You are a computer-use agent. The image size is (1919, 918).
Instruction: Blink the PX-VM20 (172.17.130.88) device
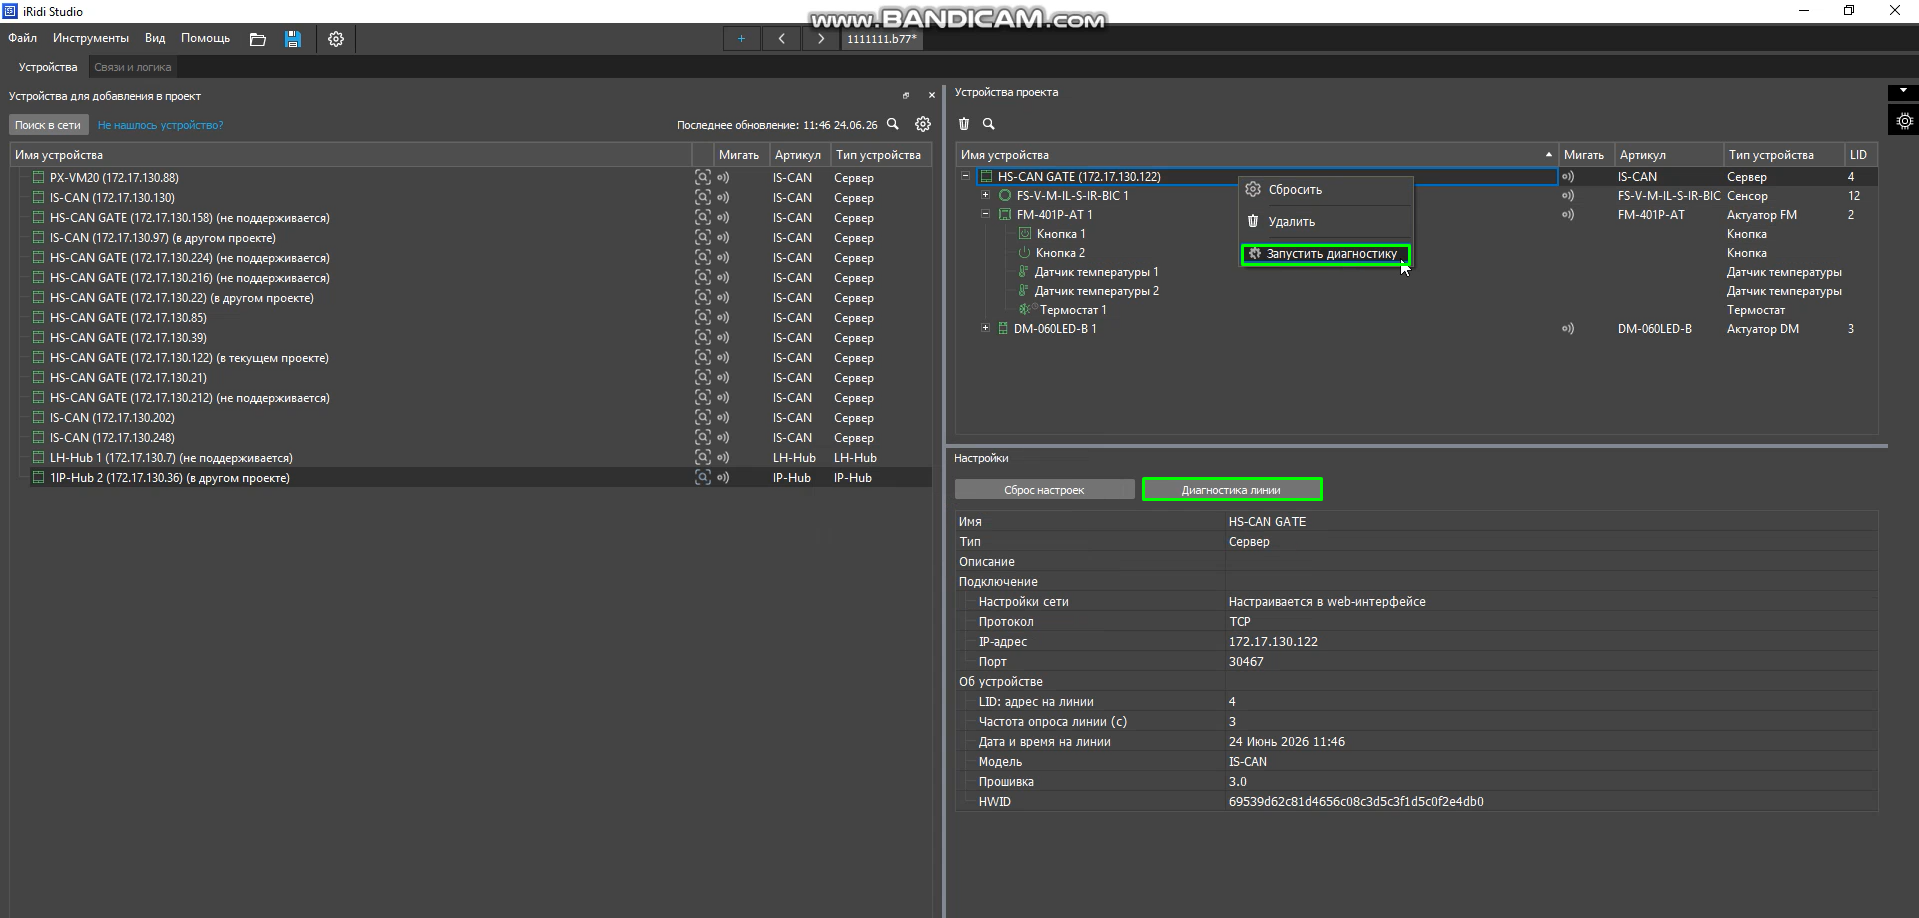723,178
